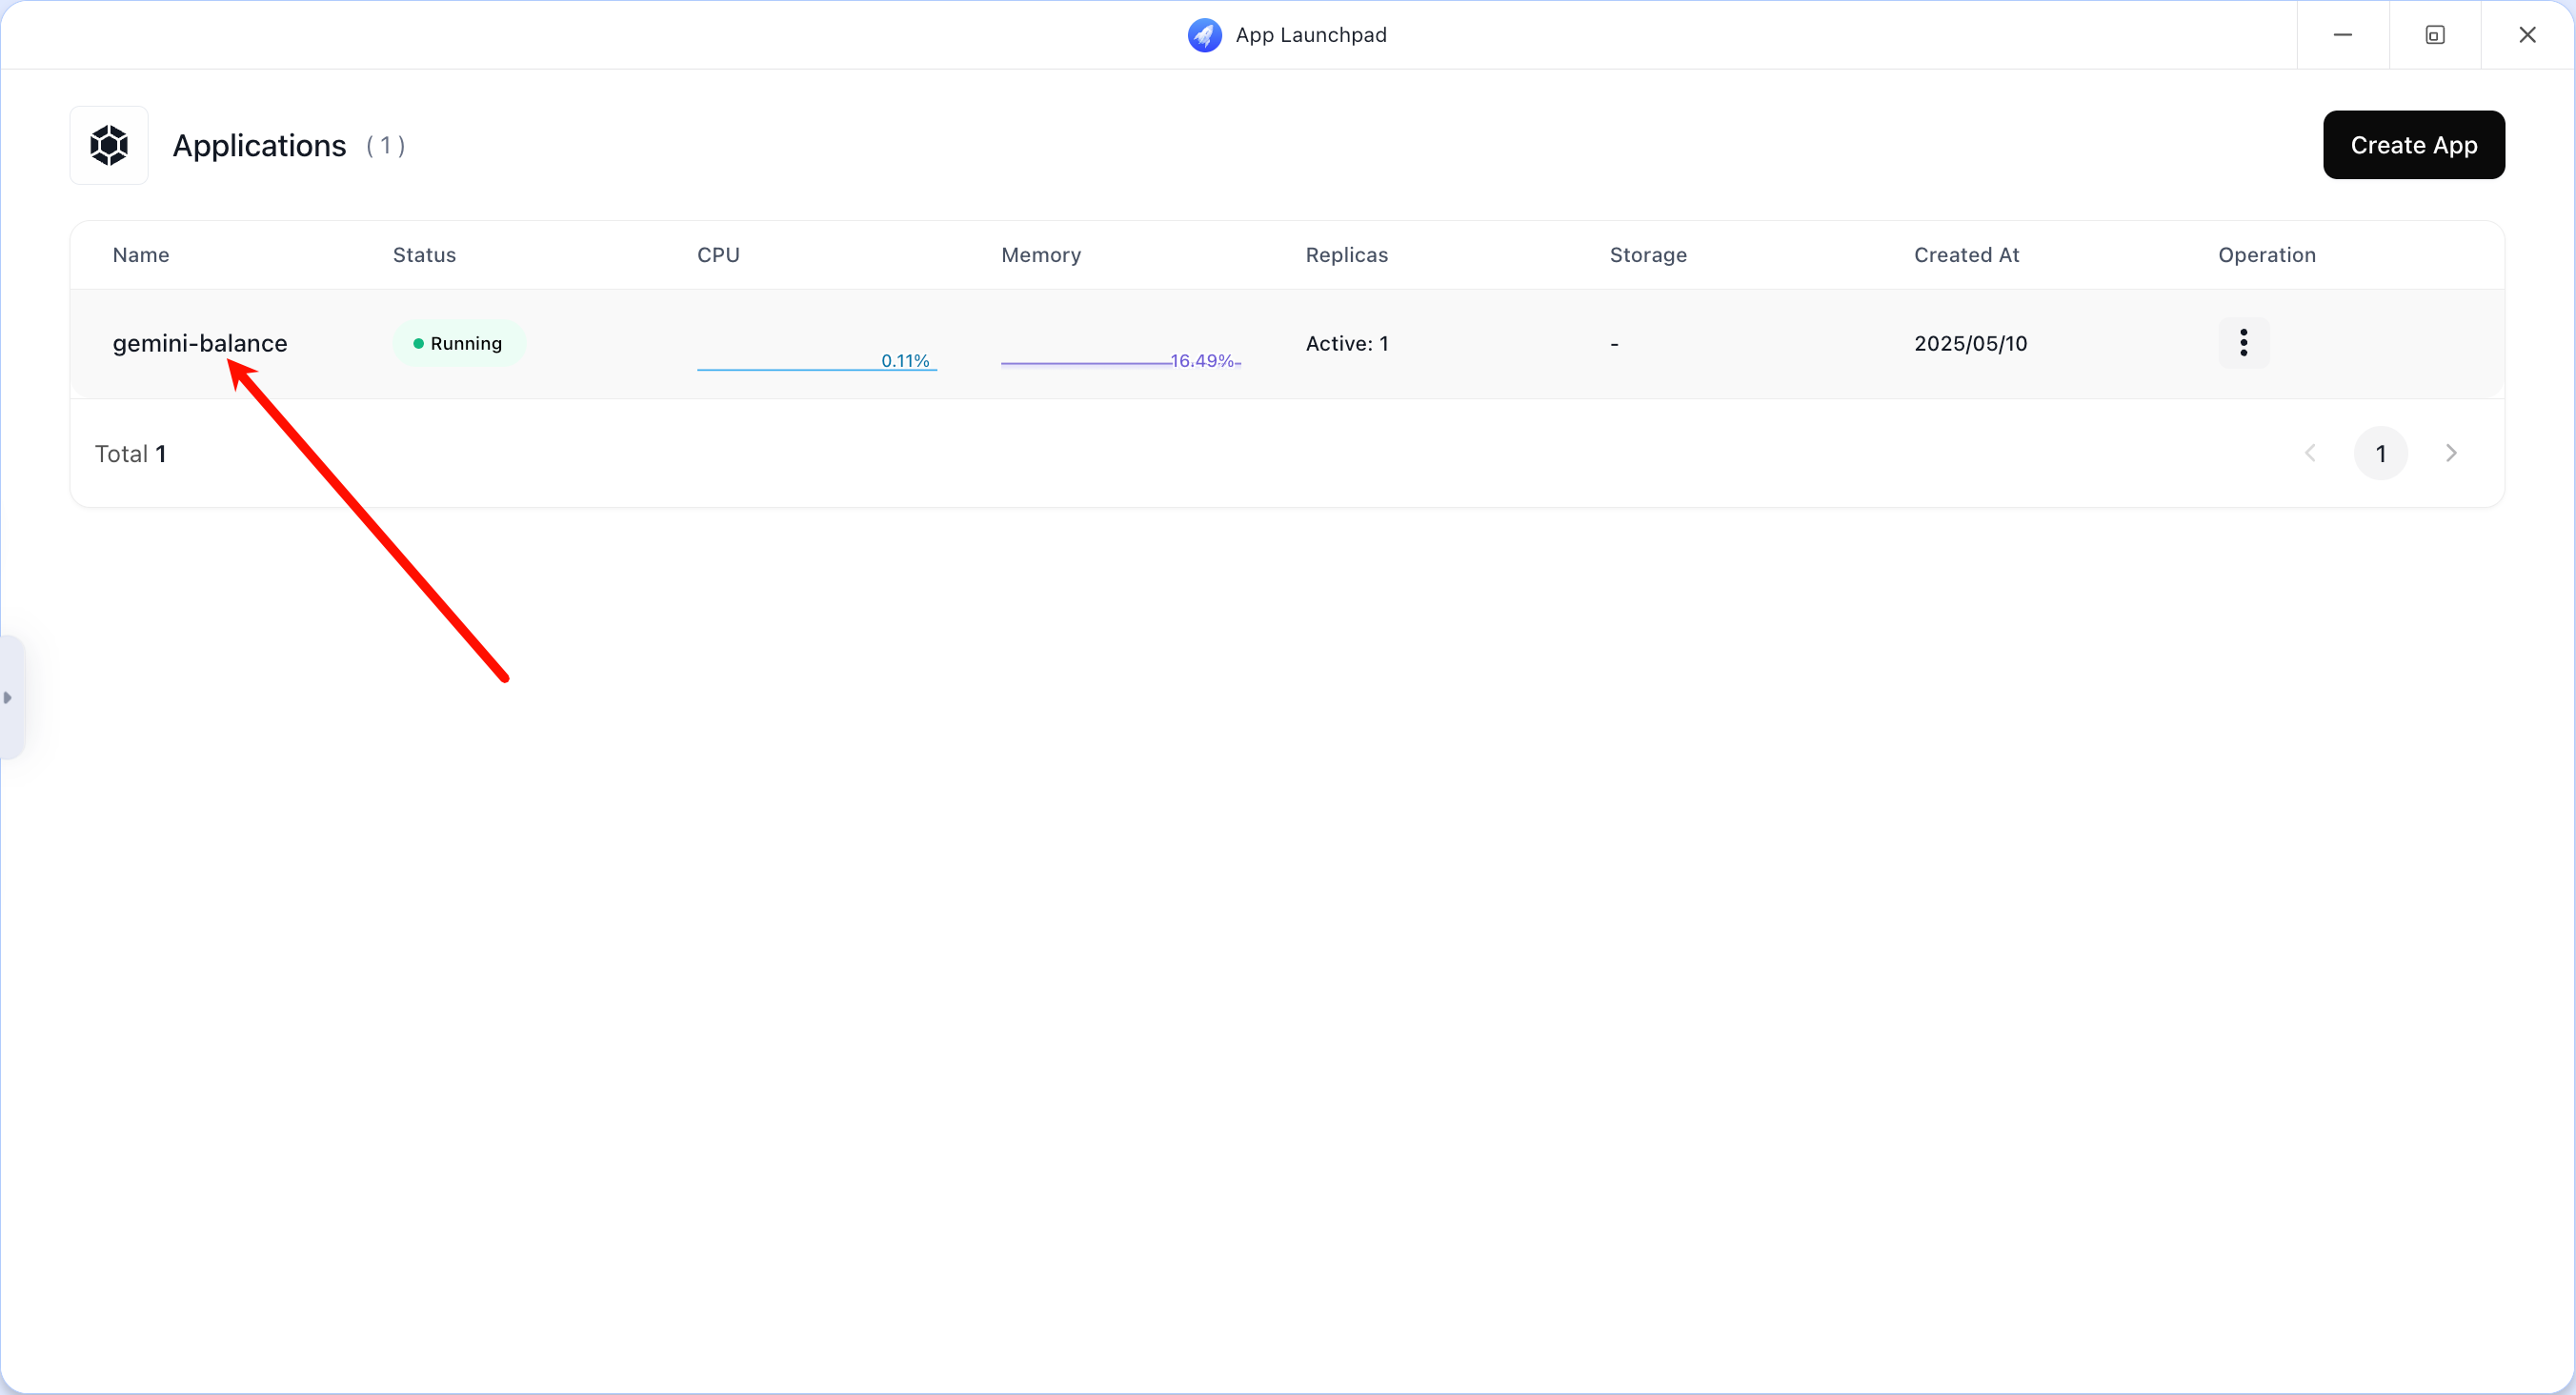Select page number 1
Screen dimensions: 2576x1395
(x=2380, y=453)
